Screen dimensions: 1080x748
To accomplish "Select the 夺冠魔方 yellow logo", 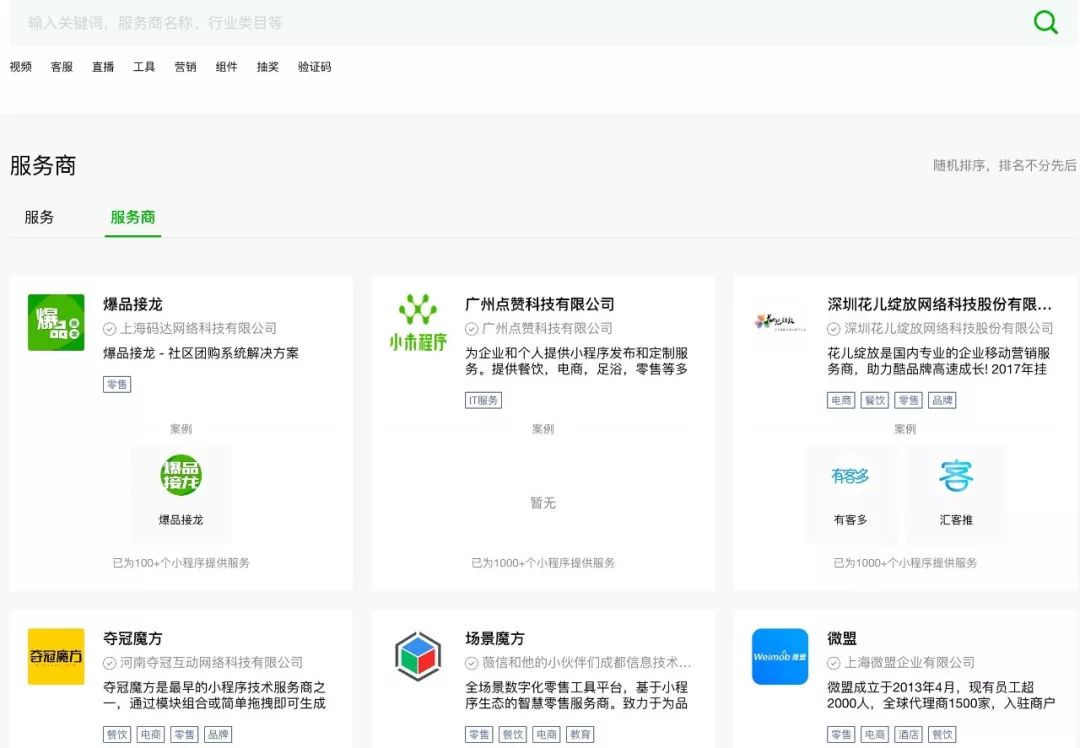I will click(56, 656).
